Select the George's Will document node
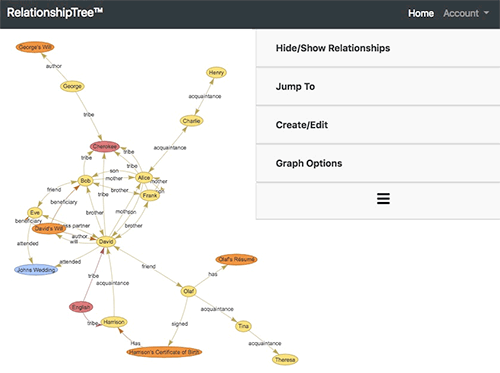500x373 pixels. click(35, 47)
